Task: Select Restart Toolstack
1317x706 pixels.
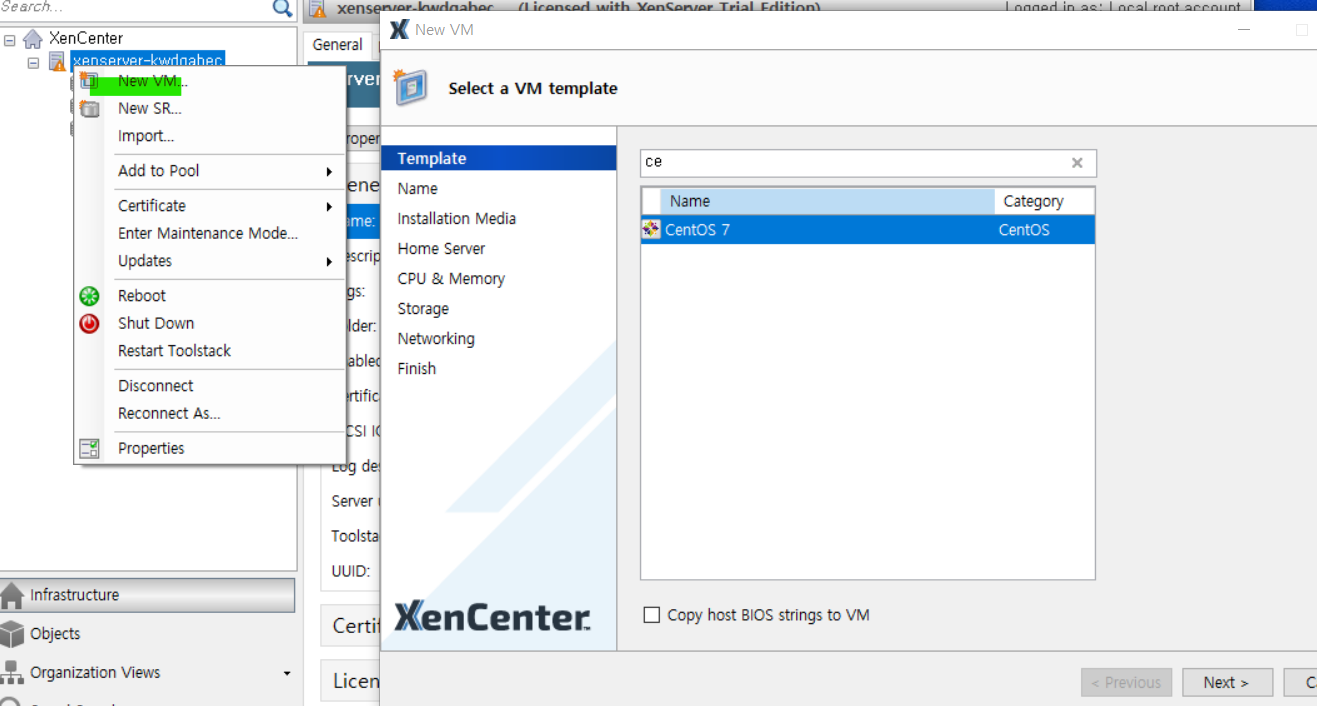Action: (x=174, y=351)
